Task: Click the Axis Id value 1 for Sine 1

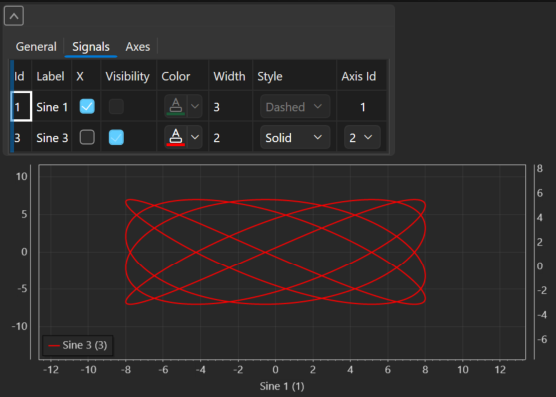Action: [362, 107]
